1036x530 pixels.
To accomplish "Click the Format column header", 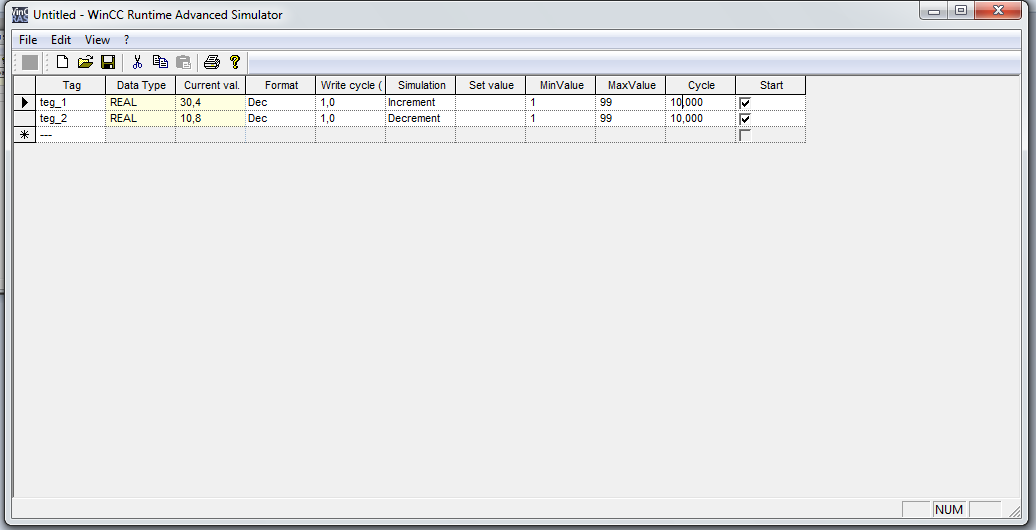I will [281, 85].
